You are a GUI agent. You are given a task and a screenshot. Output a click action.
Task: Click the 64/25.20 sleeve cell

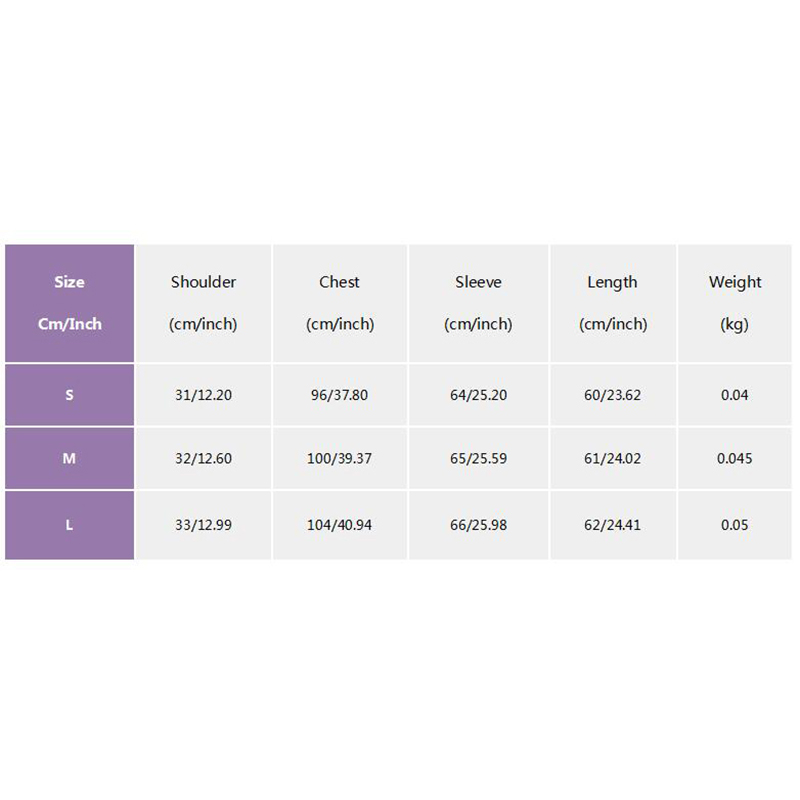[x=478, y=395]
